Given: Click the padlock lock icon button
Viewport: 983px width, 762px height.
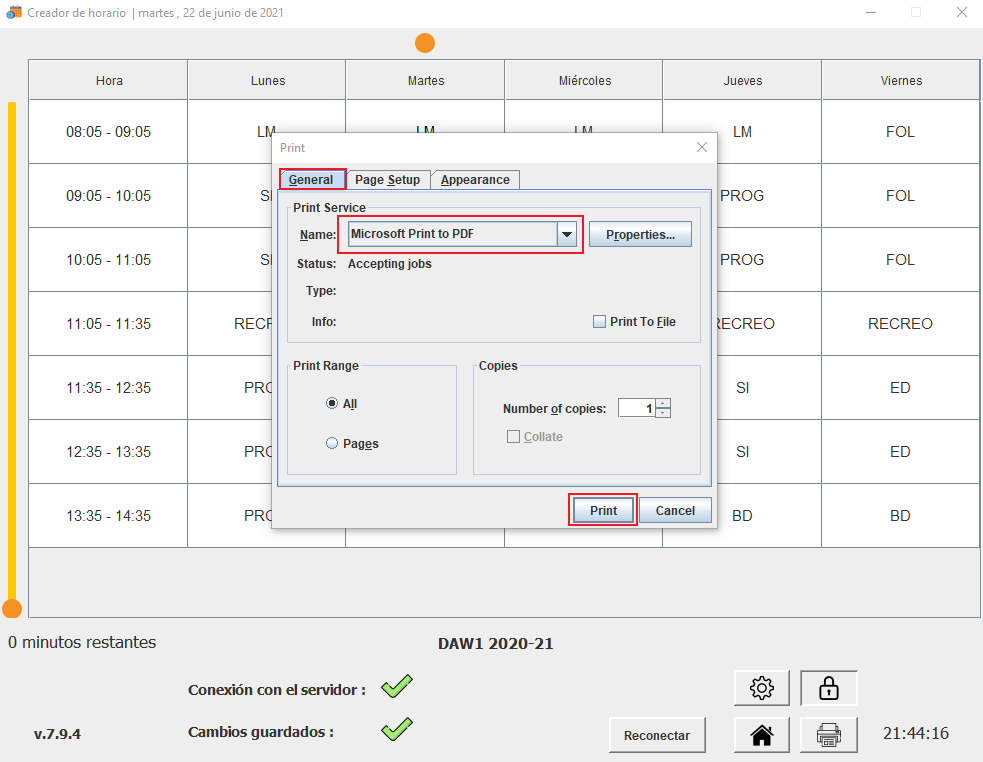Looking at the screenshot, I should click(828, 688).
